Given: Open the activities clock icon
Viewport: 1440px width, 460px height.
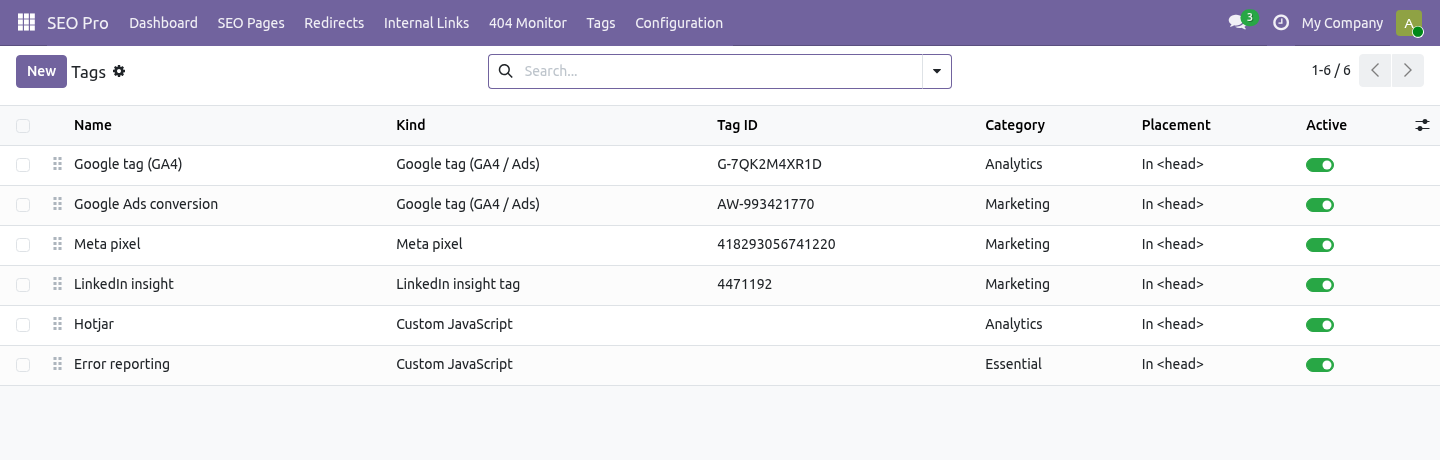Looking at the screenshot, I should point(1280,22).
